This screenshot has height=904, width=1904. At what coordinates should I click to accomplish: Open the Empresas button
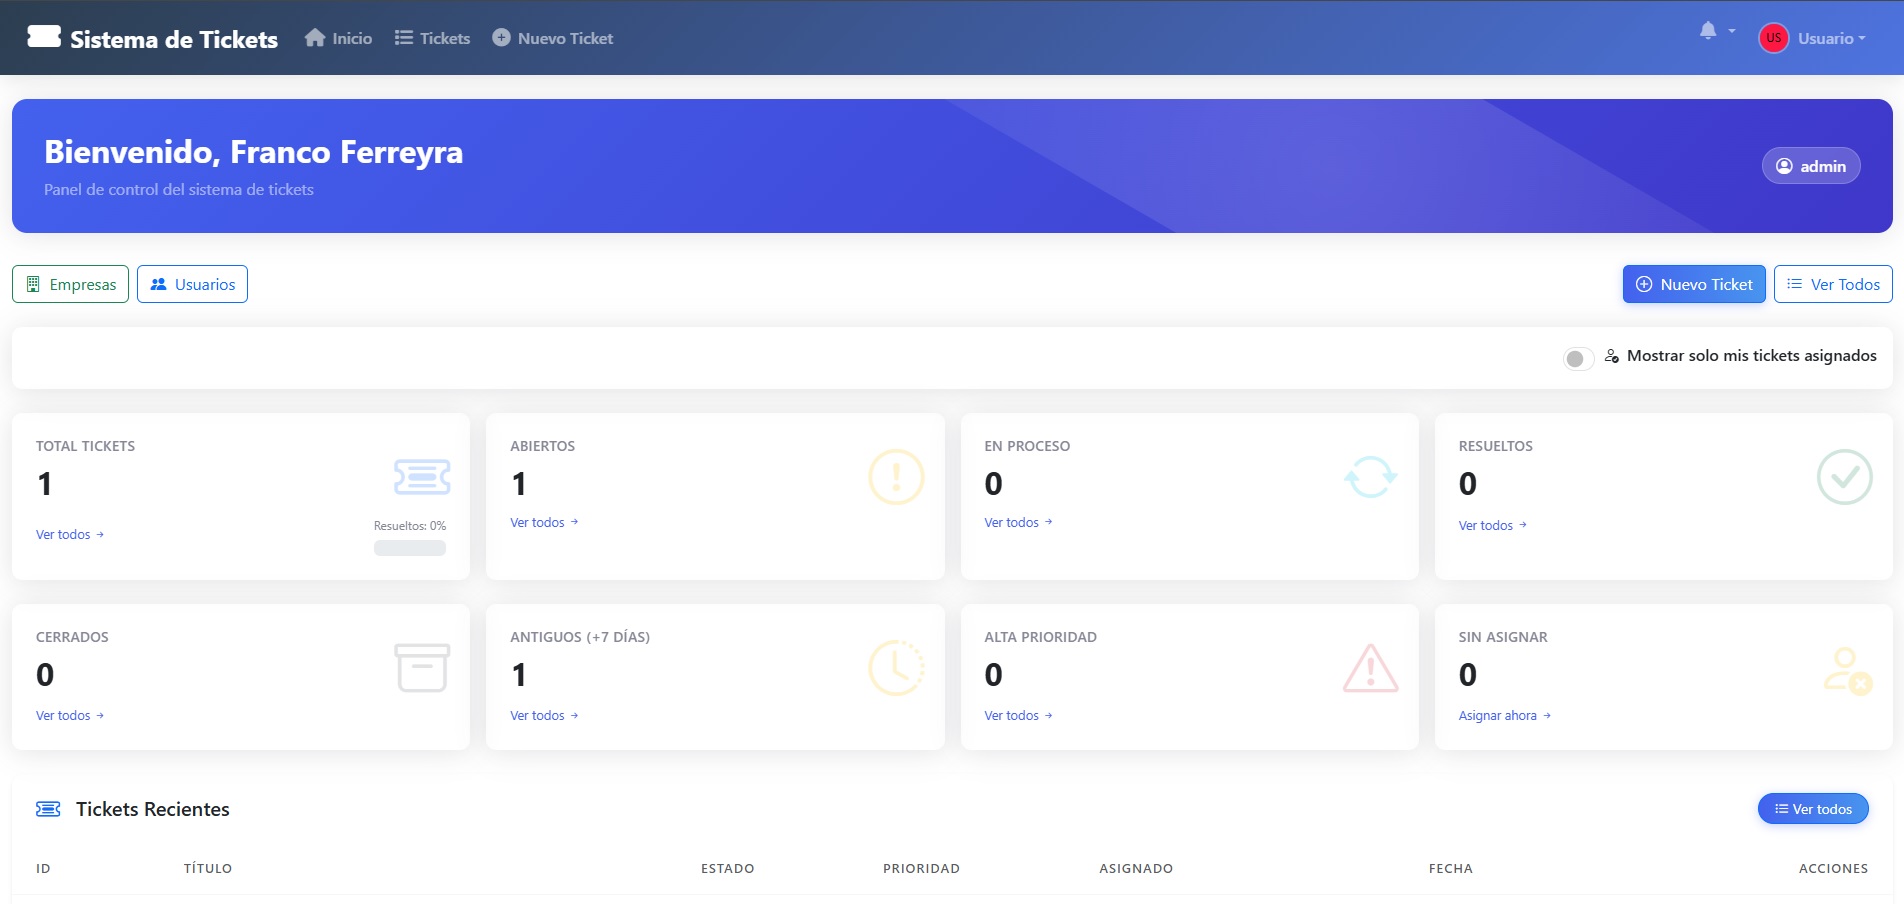(x=70, y=284)
